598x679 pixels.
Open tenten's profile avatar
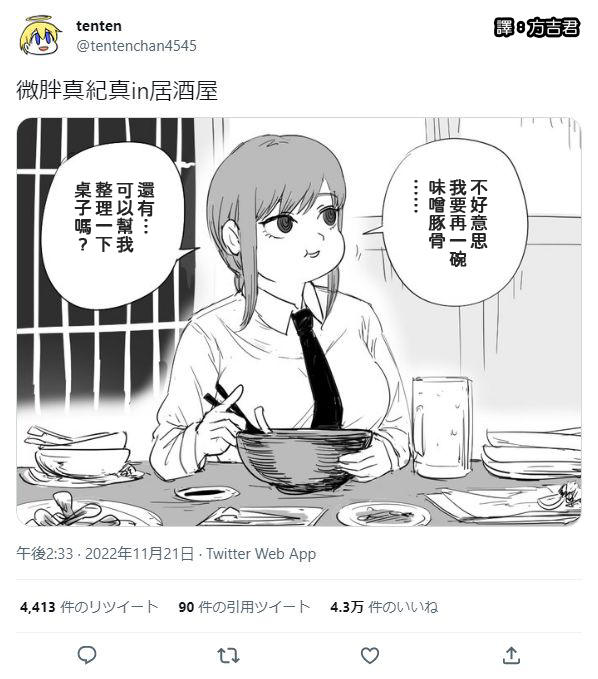[x=39, y=36]
